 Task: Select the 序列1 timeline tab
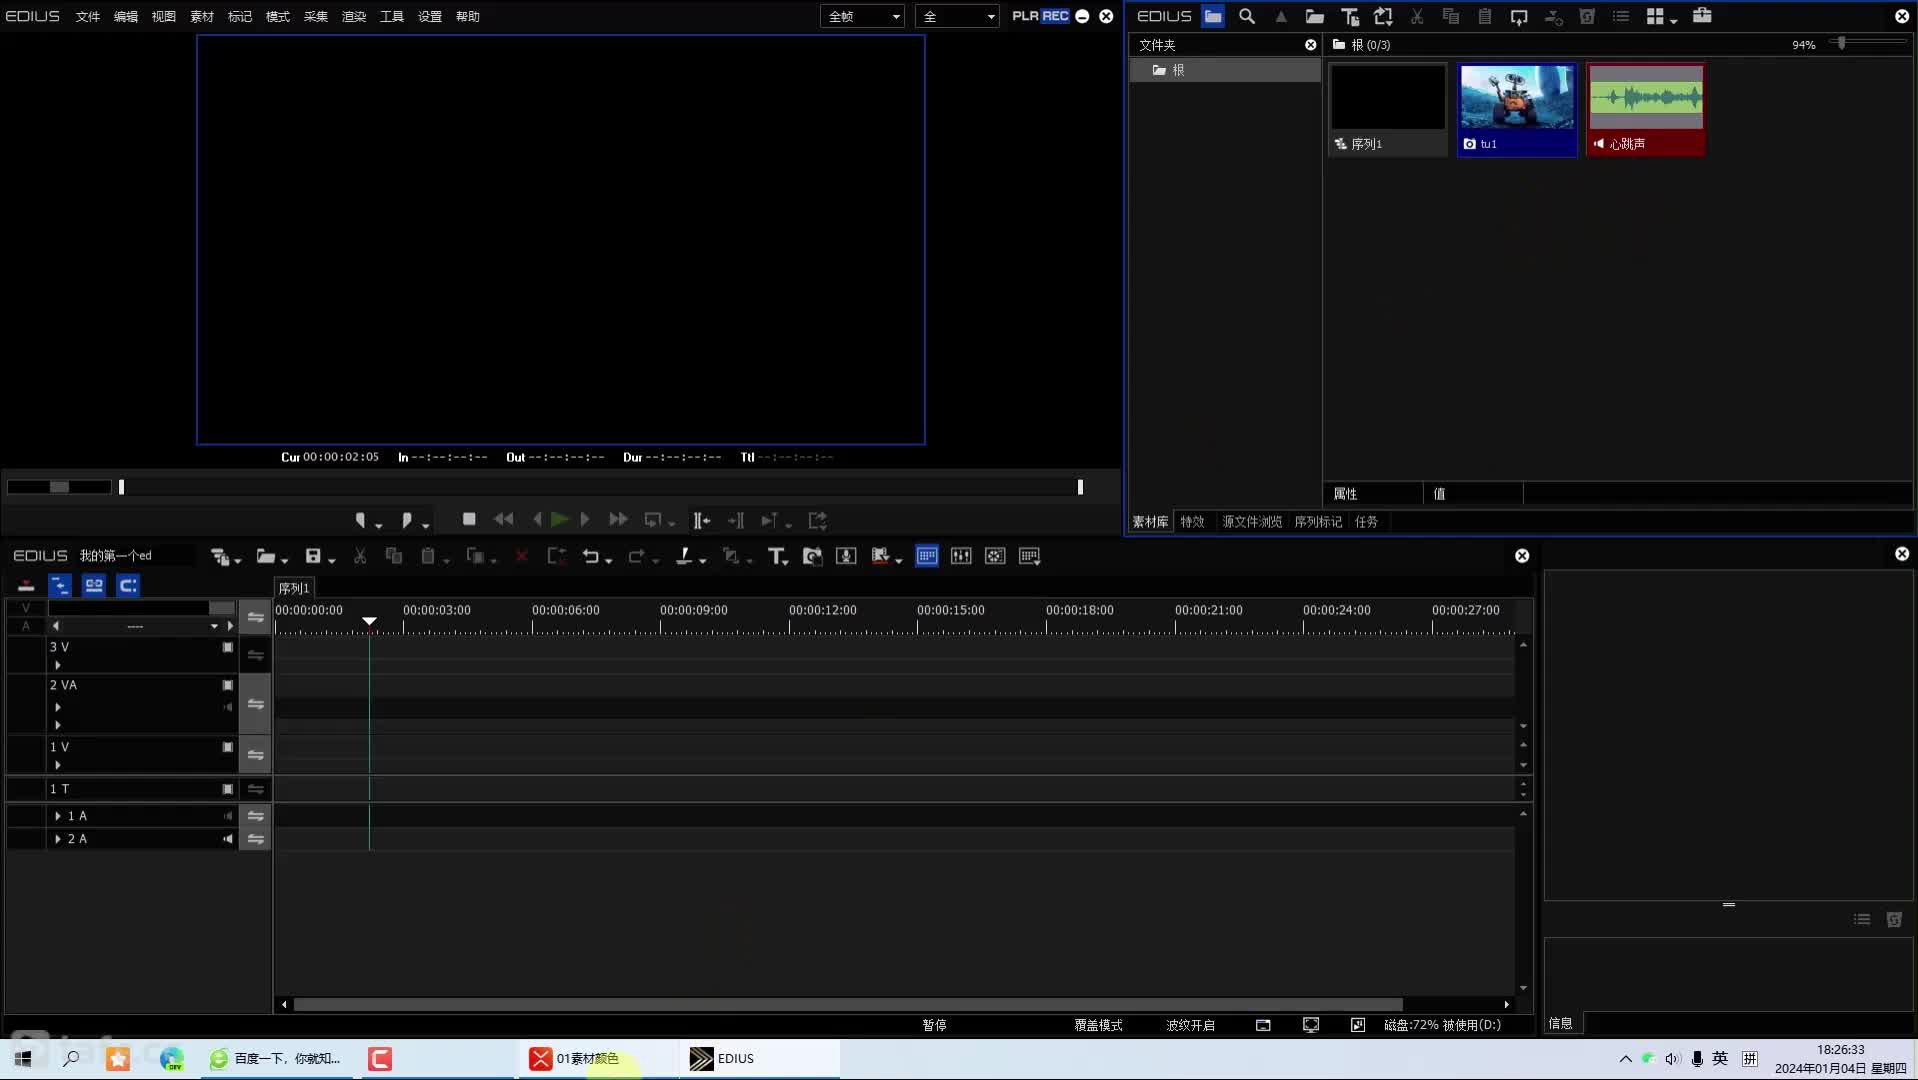(x=294, y=588)
